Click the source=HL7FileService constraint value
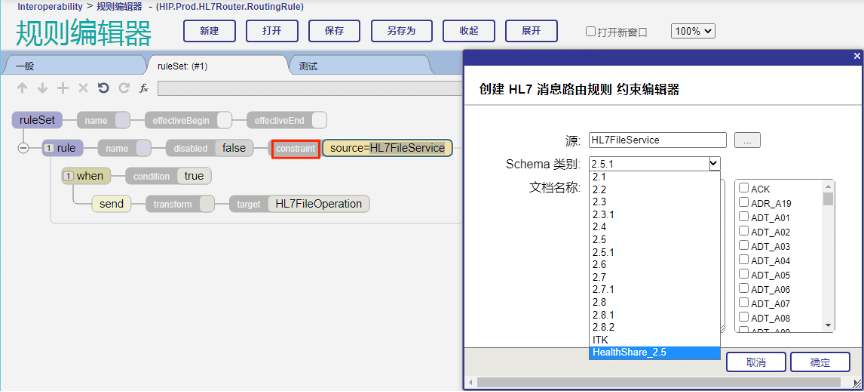The width and height of the screenshot is (864, 392). [387, 148]
